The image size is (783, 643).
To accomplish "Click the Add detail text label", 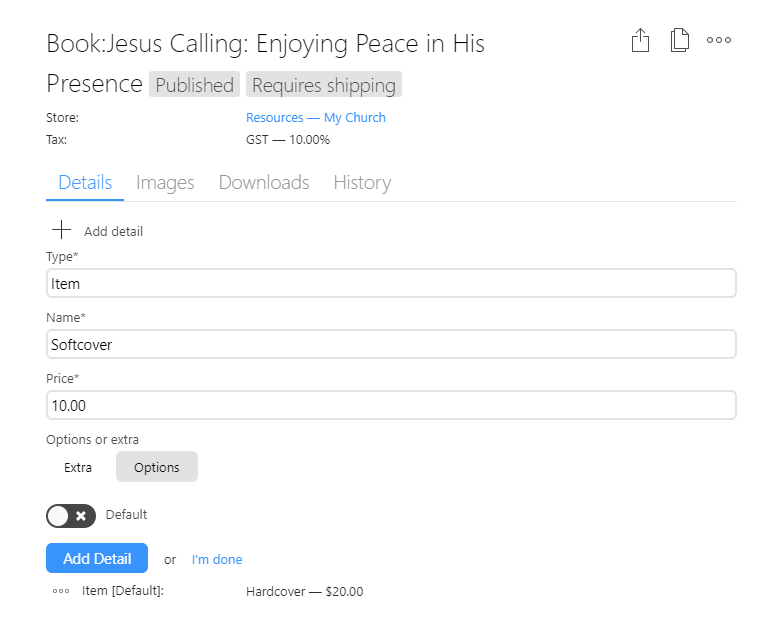I will [x=113, y=232].
